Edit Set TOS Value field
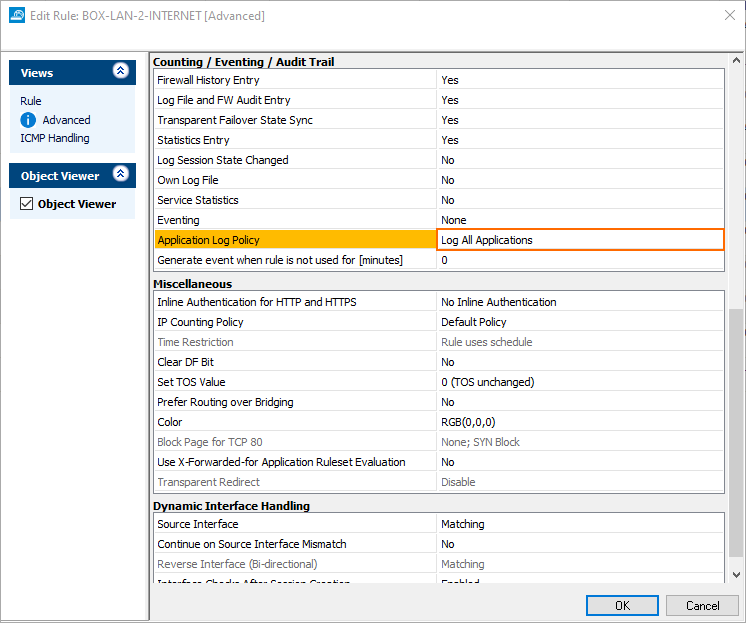The image size is (746, 623). click(x=580, y=382)
